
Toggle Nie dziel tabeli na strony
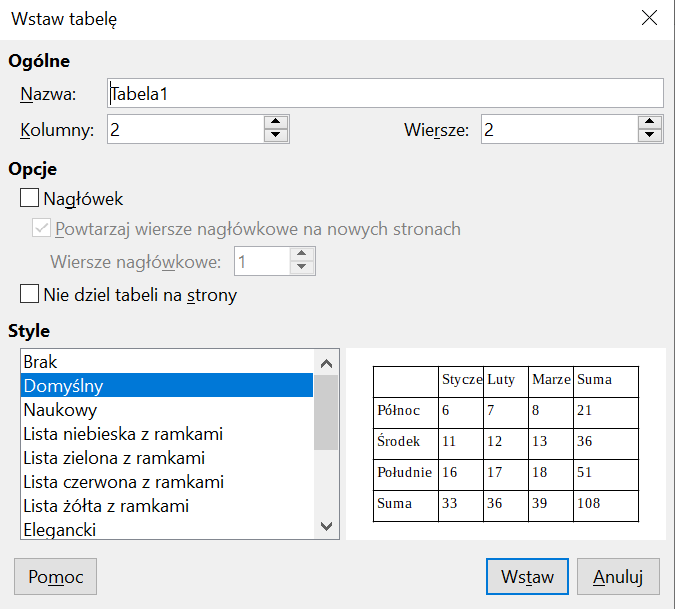[30, 295]
